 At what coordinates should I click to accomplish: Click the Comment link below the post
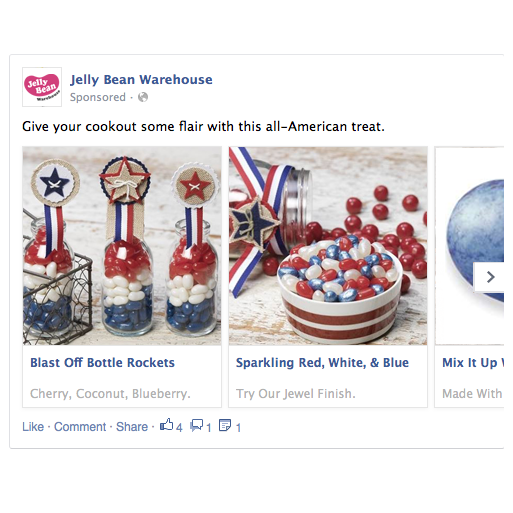[x=80, y=427]
